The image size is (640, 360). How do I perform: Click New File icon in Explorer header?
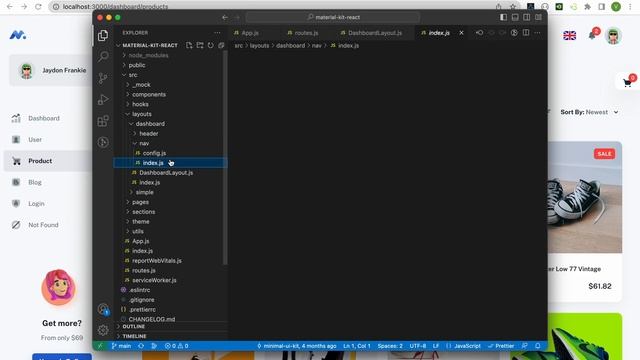point(189,45)
